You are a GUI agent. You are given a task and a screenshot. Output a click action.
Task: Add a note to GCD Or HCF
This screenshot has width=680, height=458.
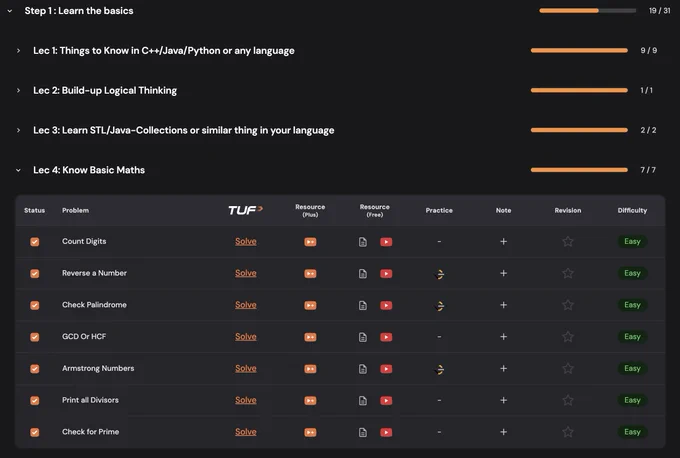(503, 337)
